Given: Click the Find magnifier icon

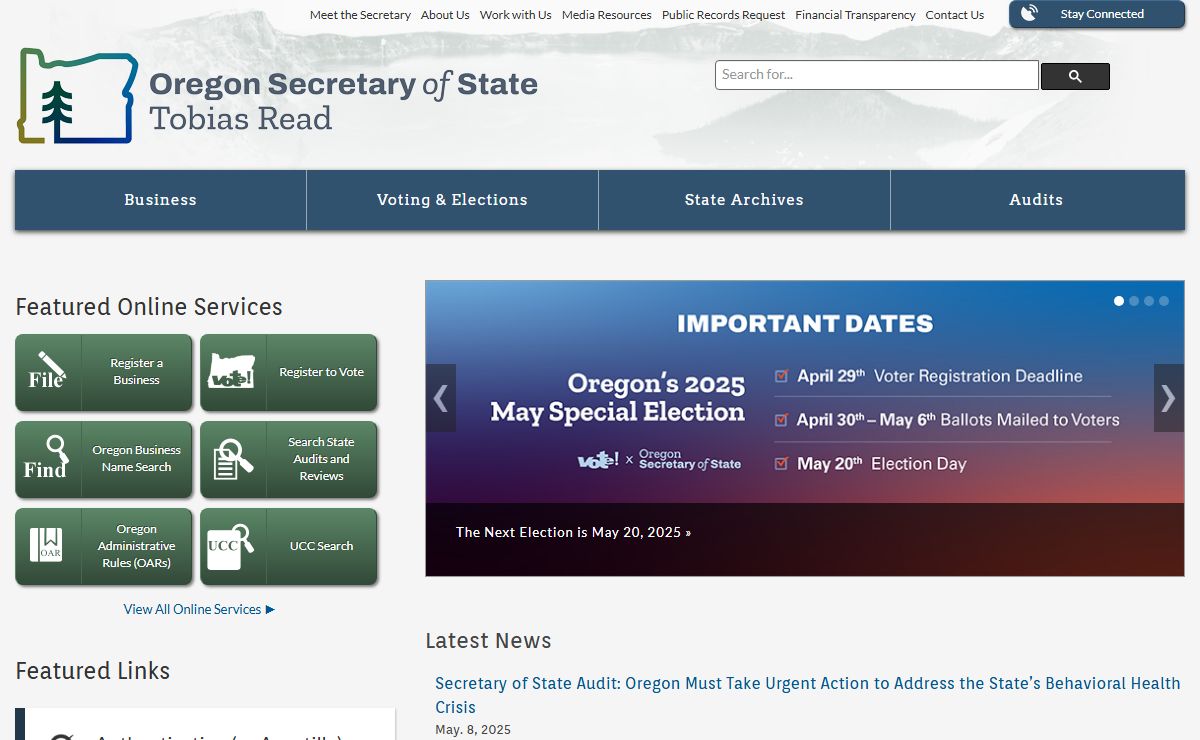Looking at the screenshot, I should [x=47, y=459].
